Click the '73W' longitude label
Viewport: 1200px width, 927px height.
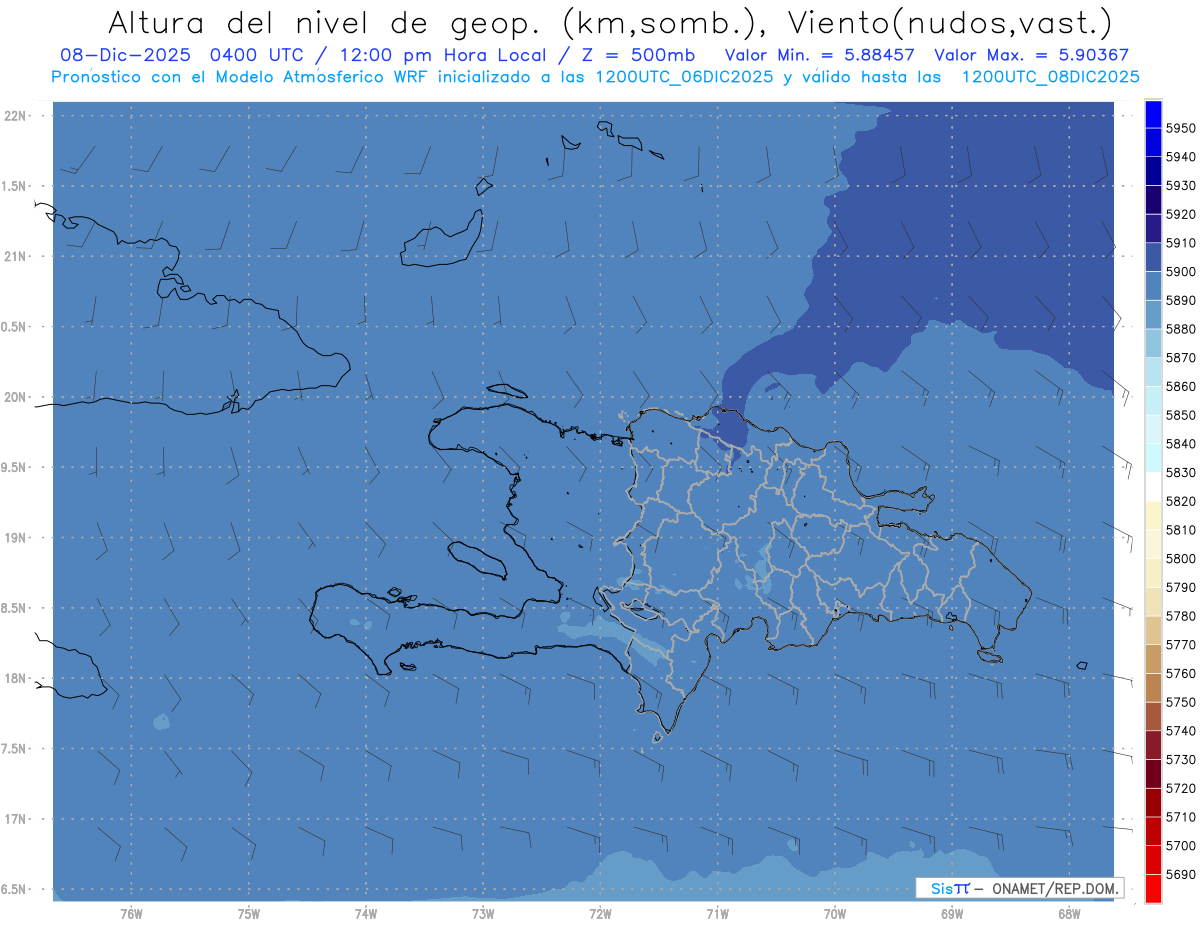click(x=483, y=913)
